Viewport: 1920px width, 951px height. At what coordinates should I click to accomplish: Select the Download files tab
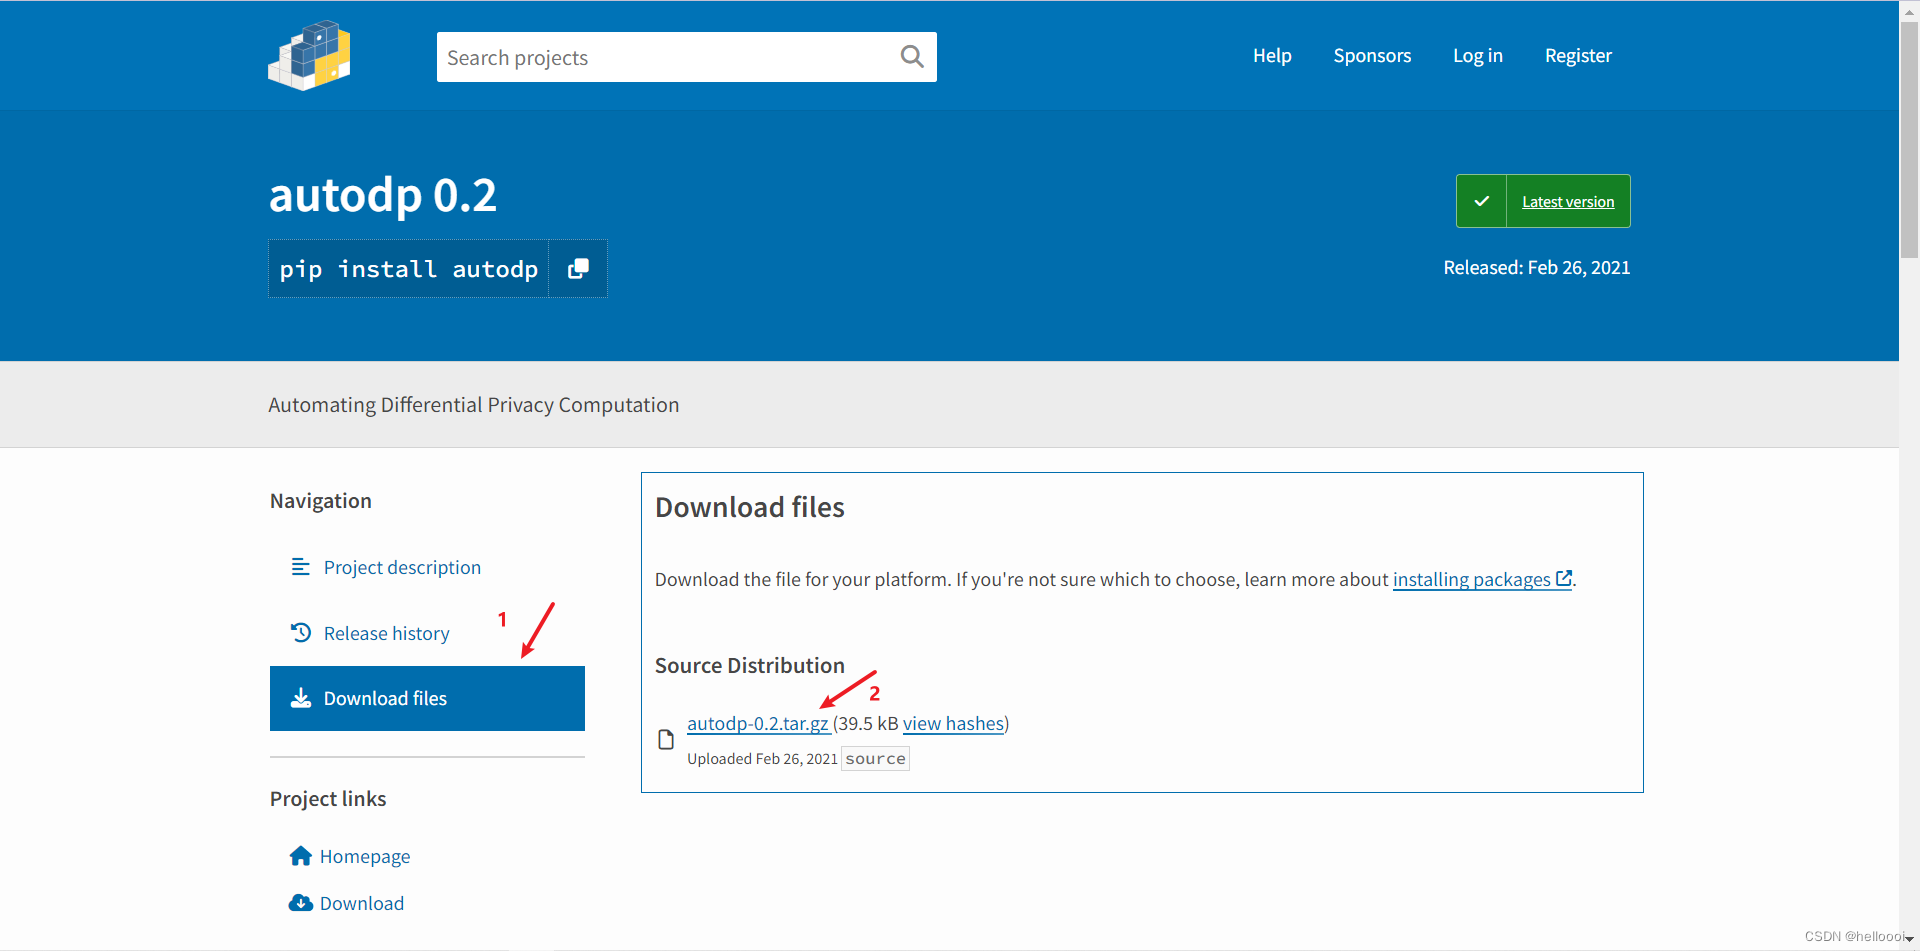point(427,698)
